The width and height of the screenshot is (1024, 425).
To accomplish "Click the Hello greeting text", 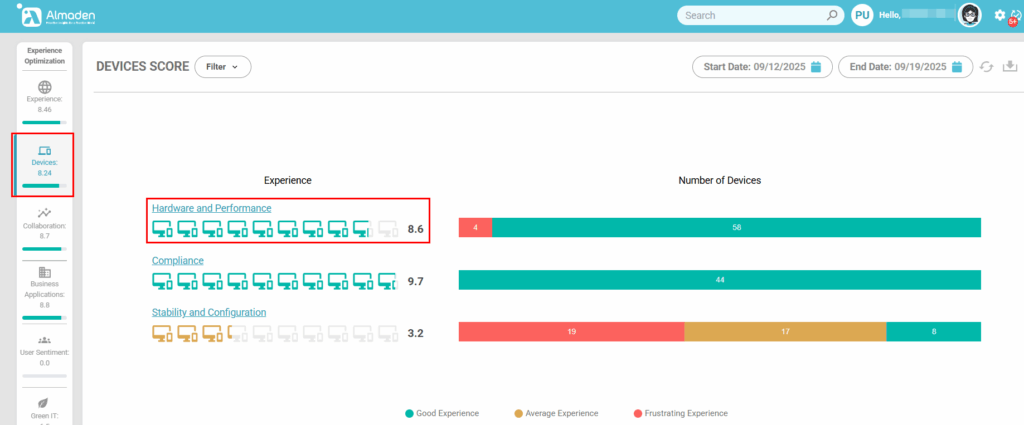I will (x=890, y=15).
